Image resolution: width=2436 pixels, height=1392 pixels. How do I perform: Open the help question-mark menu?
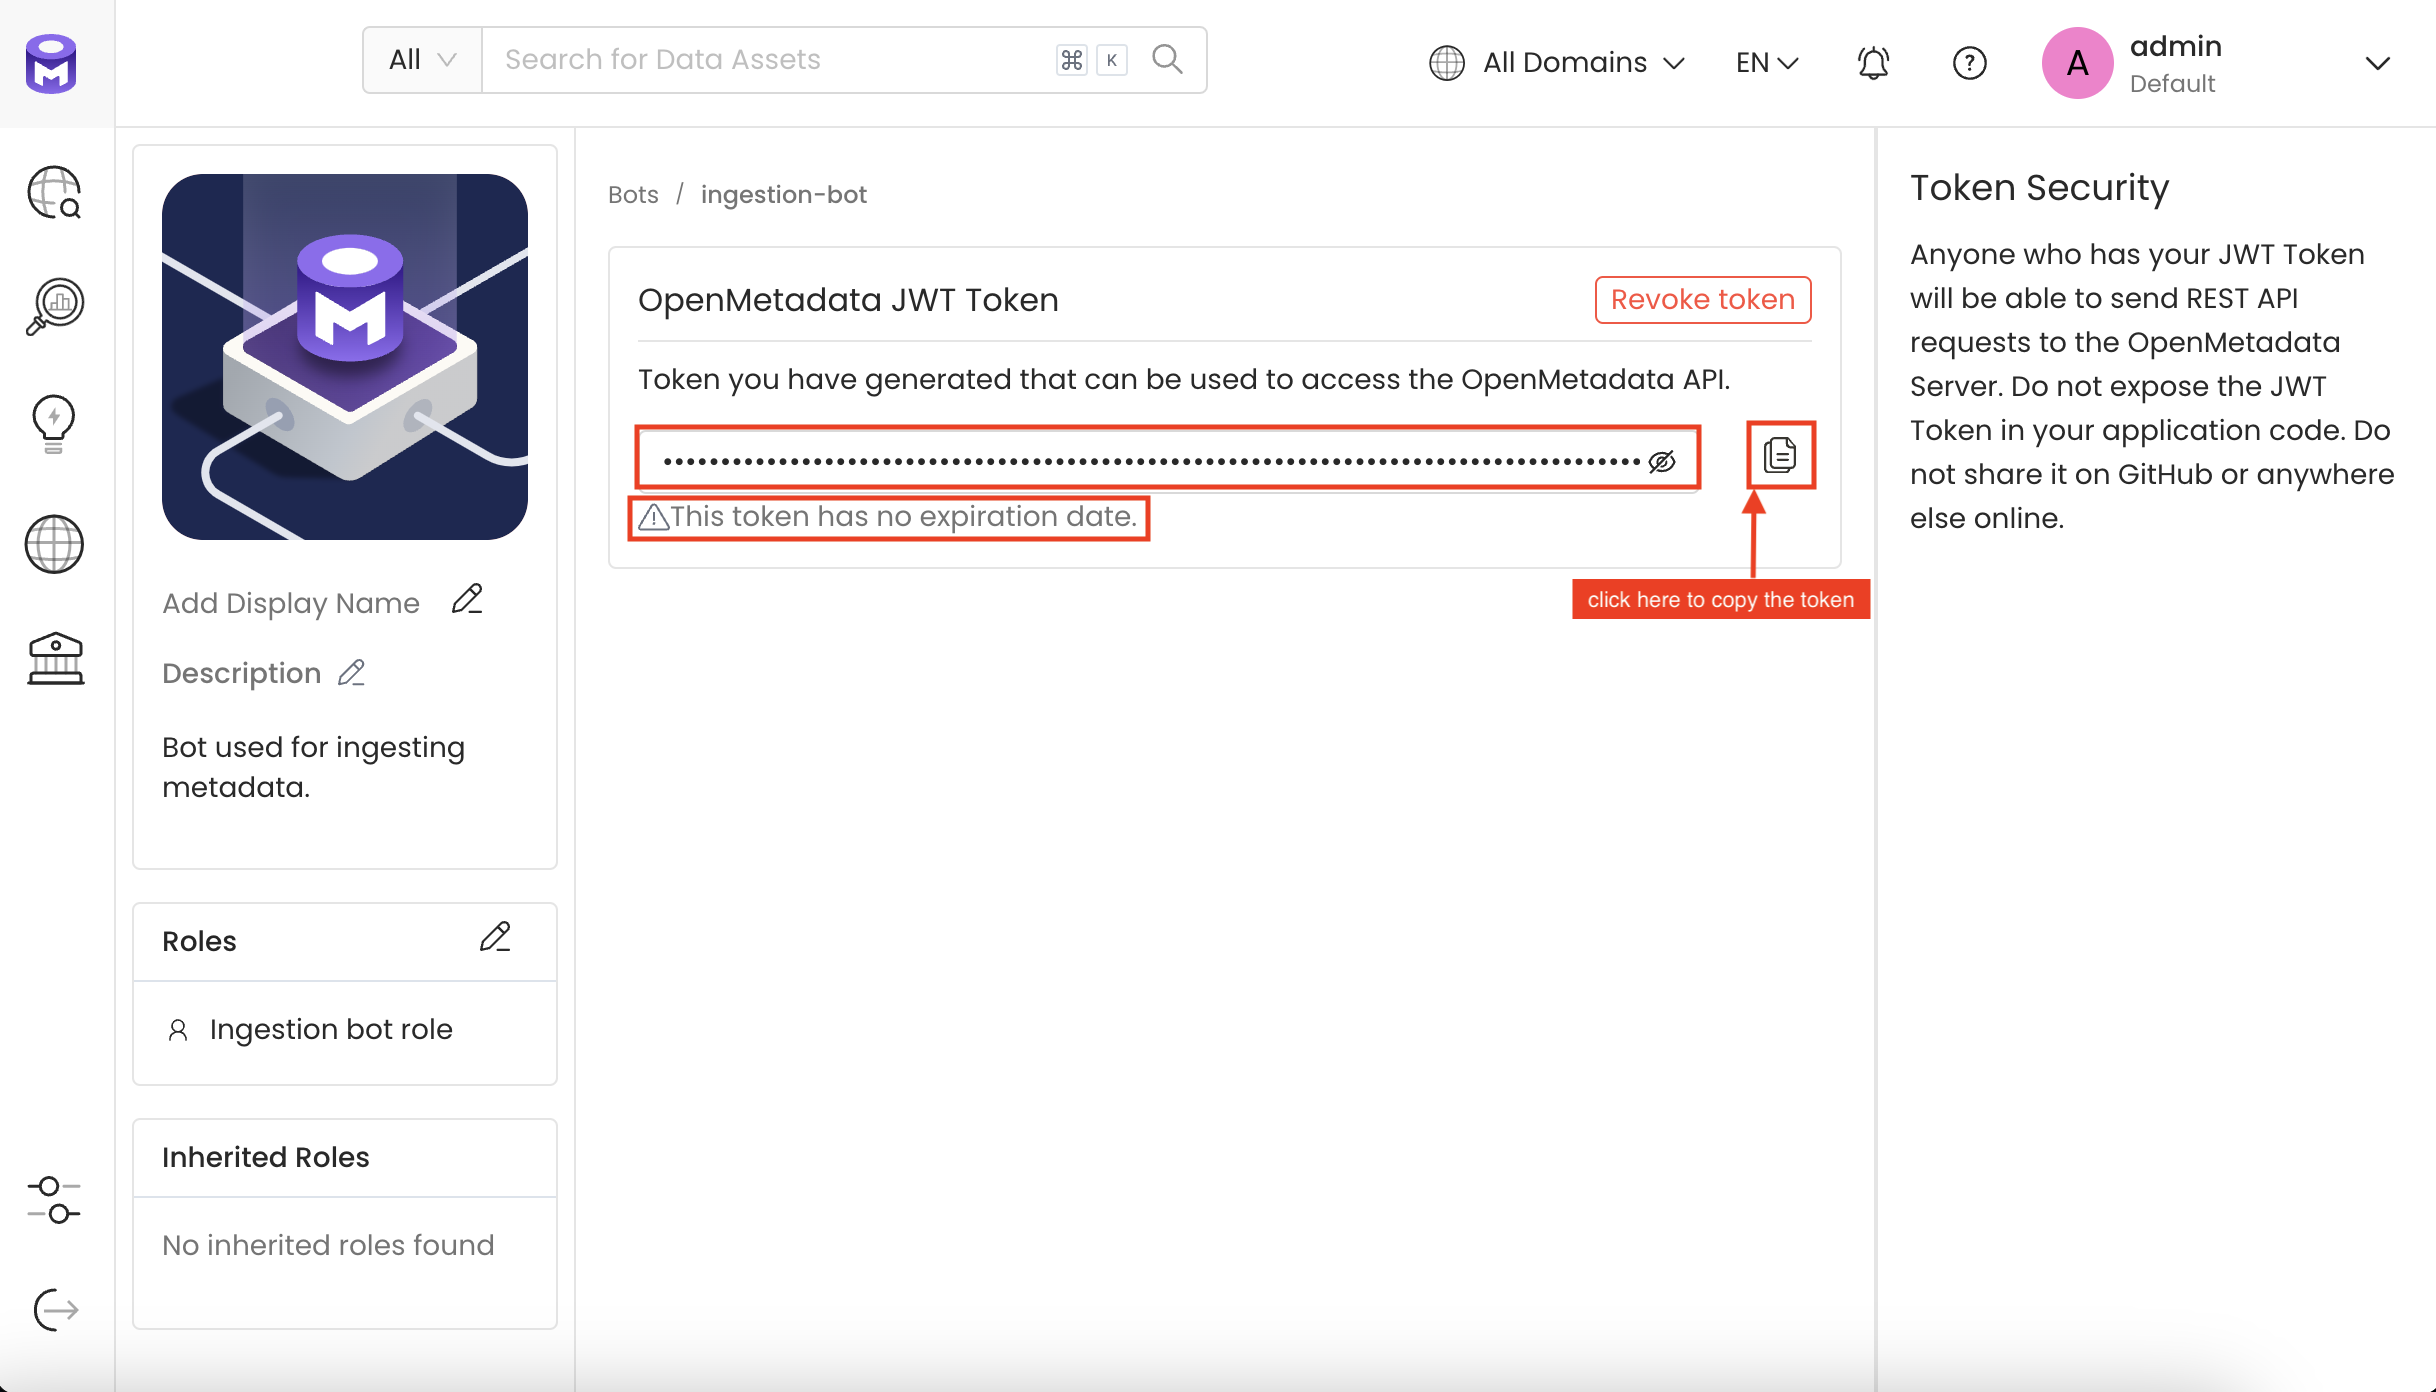click(x=1969, y=63)
